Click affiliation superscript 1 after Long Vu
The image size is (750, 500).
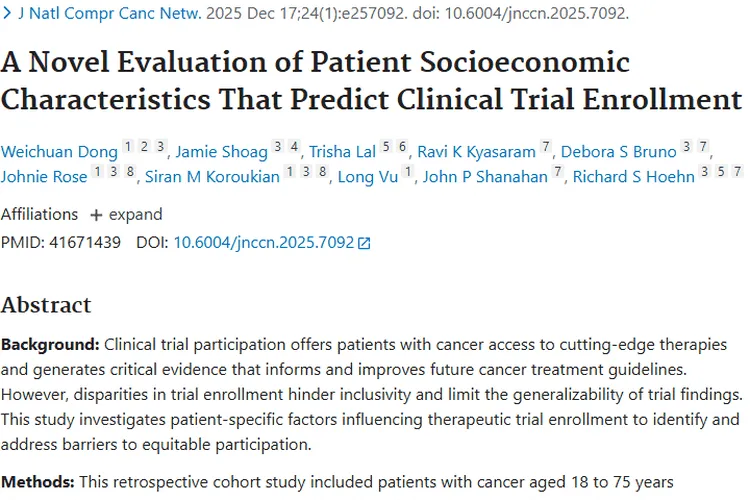pos(408,173)
